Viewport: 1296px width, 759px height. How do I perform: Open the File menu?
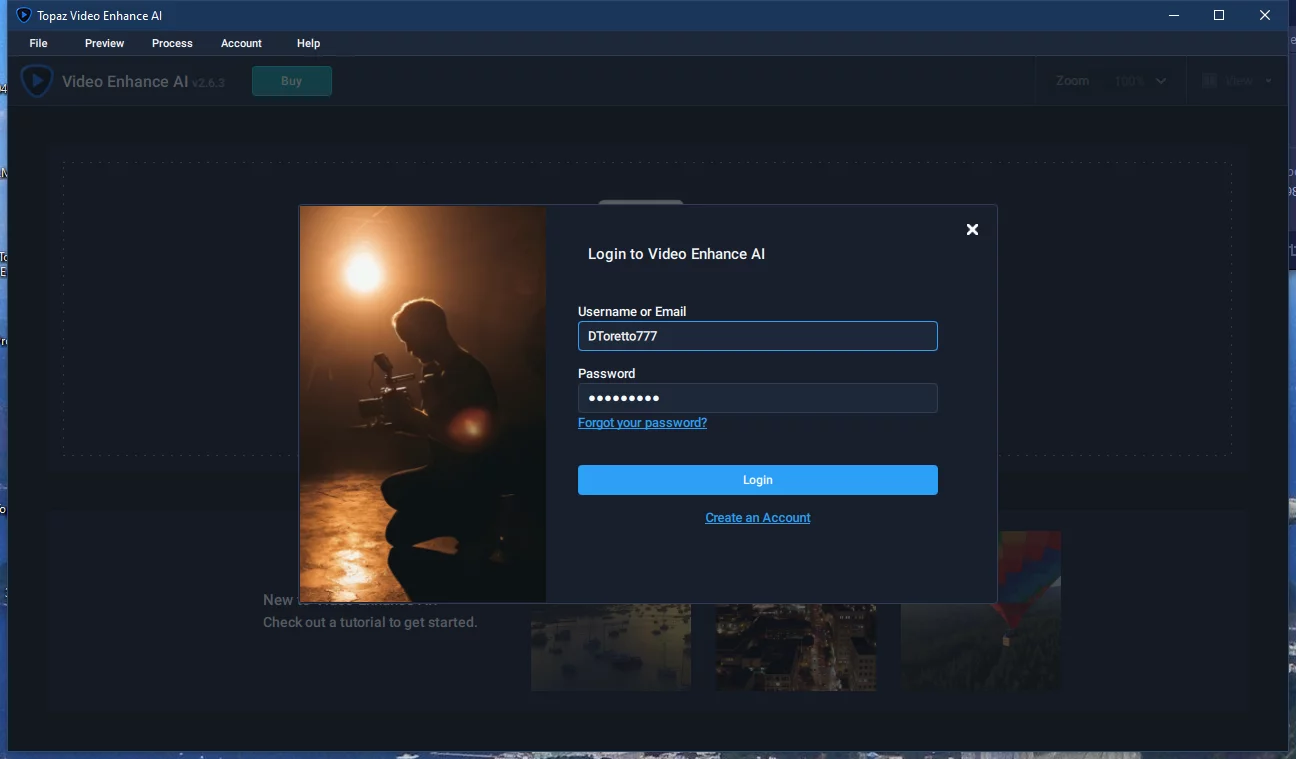[38, 43]
